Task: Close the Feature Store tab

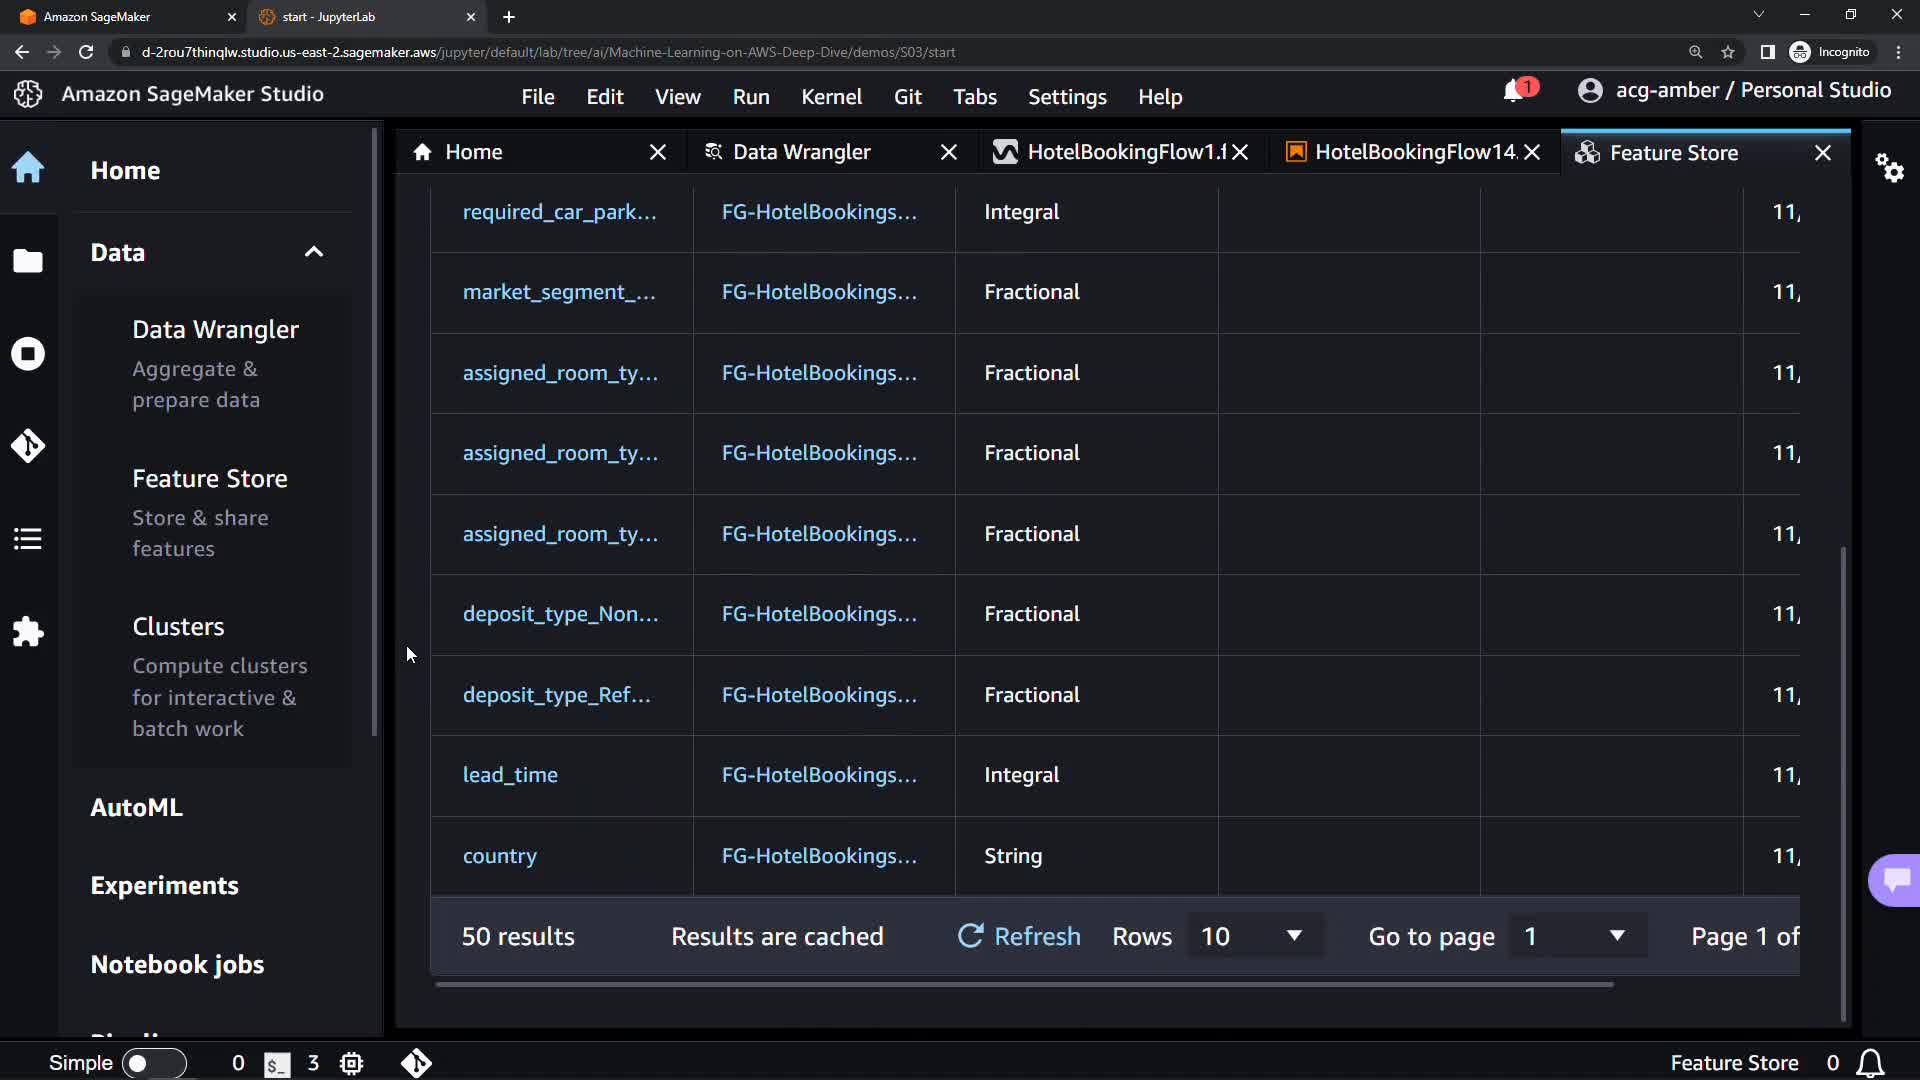Action: tap(1822, 153)
